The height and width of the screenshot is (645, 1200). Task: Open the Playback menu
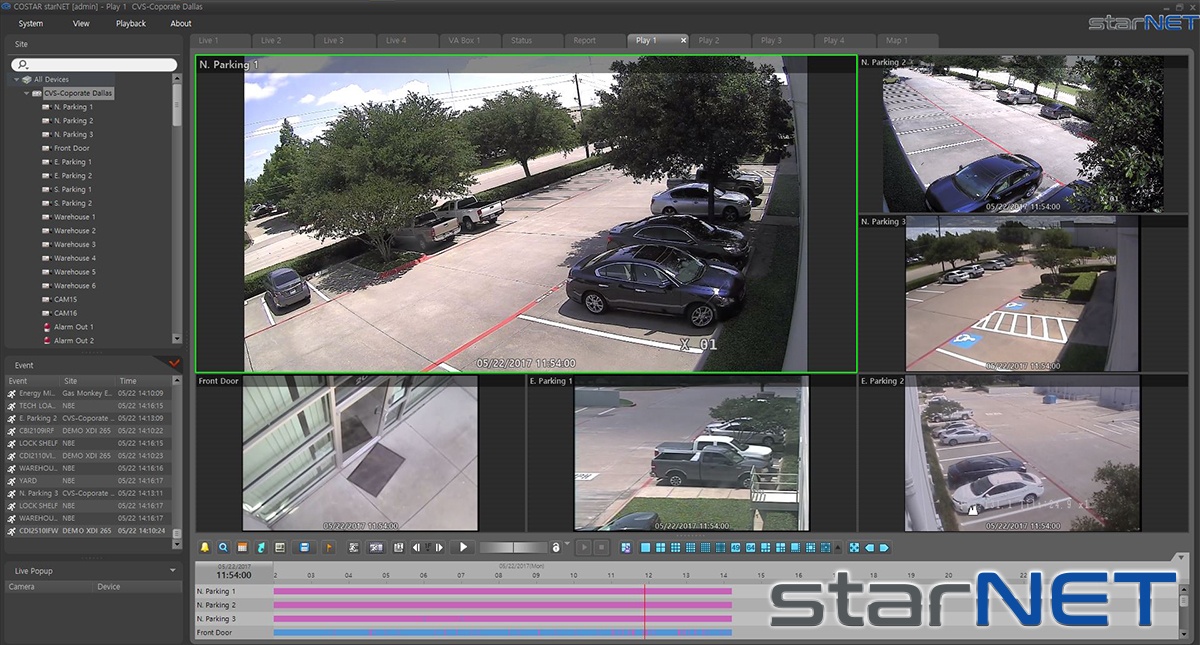pyautogui.click(x=130, y=23)
